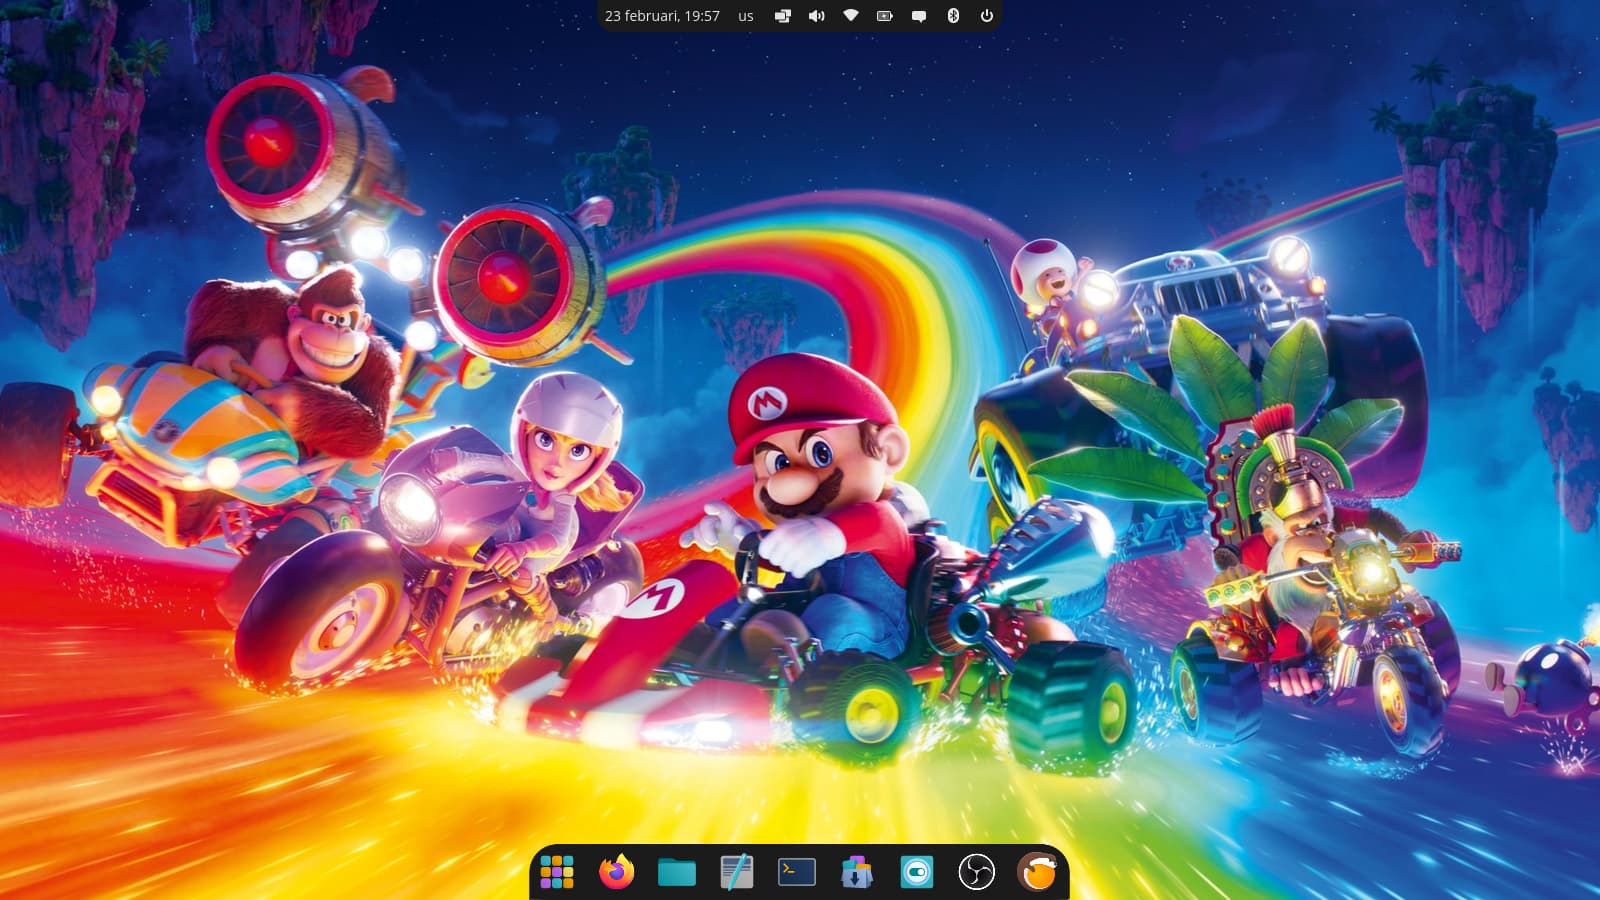Open the notifications indicator
Viewport: 1600px width, 900px height.
919,16
